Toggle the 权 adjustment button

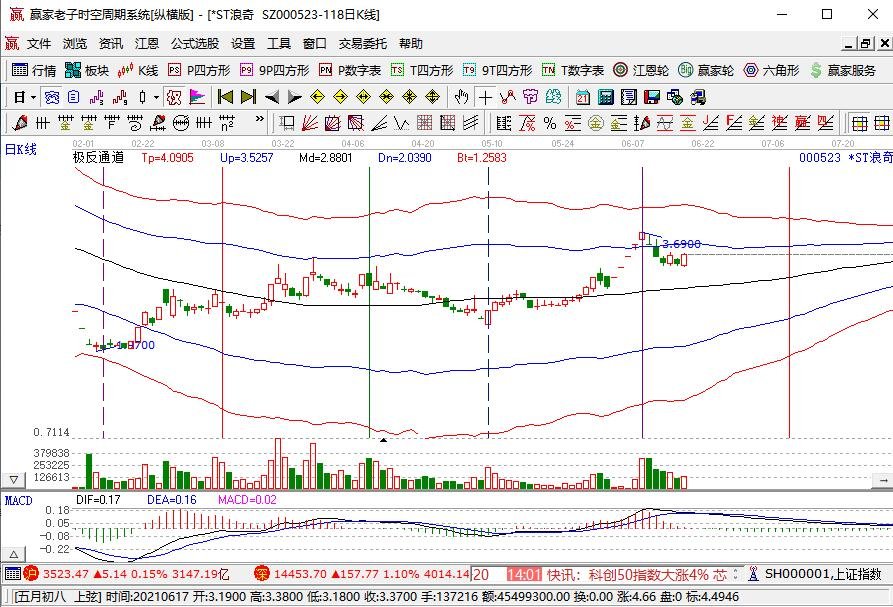(174, 97)
